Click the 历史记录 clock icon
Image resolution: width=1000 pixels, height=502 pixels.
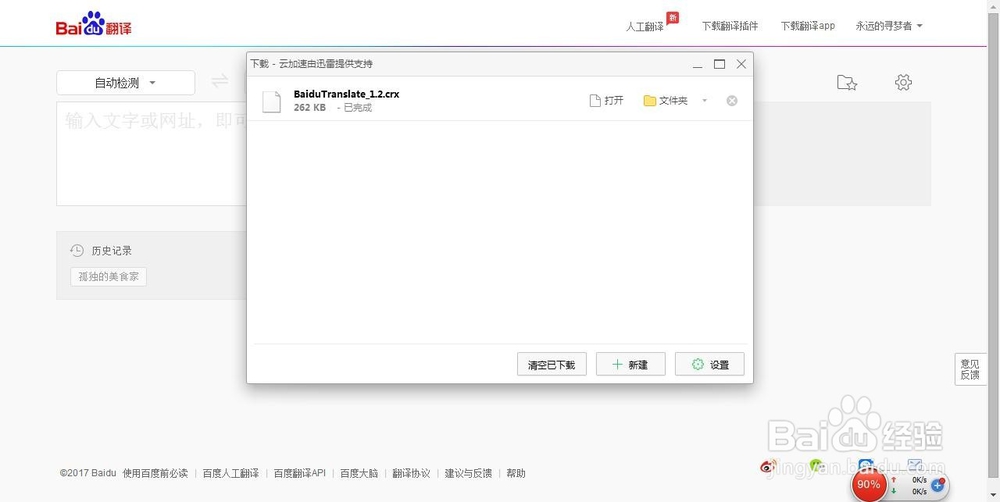click(x=77, y=251)
